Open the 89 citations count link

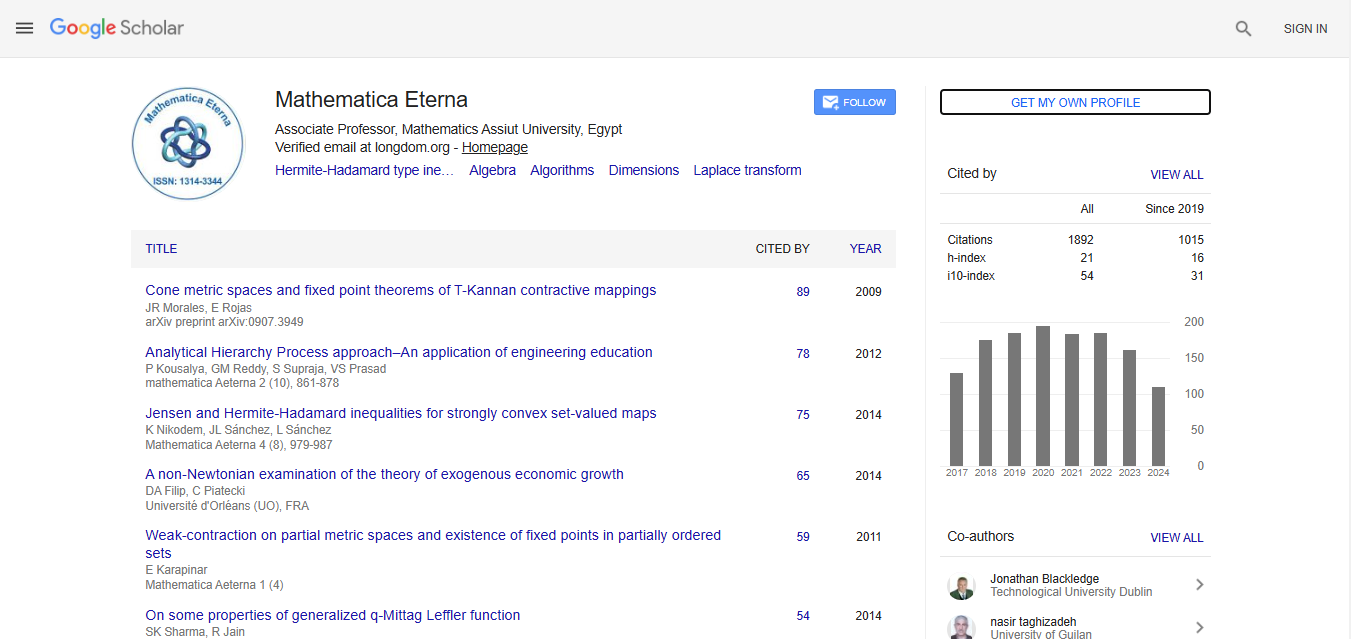[x=803, y=292]
